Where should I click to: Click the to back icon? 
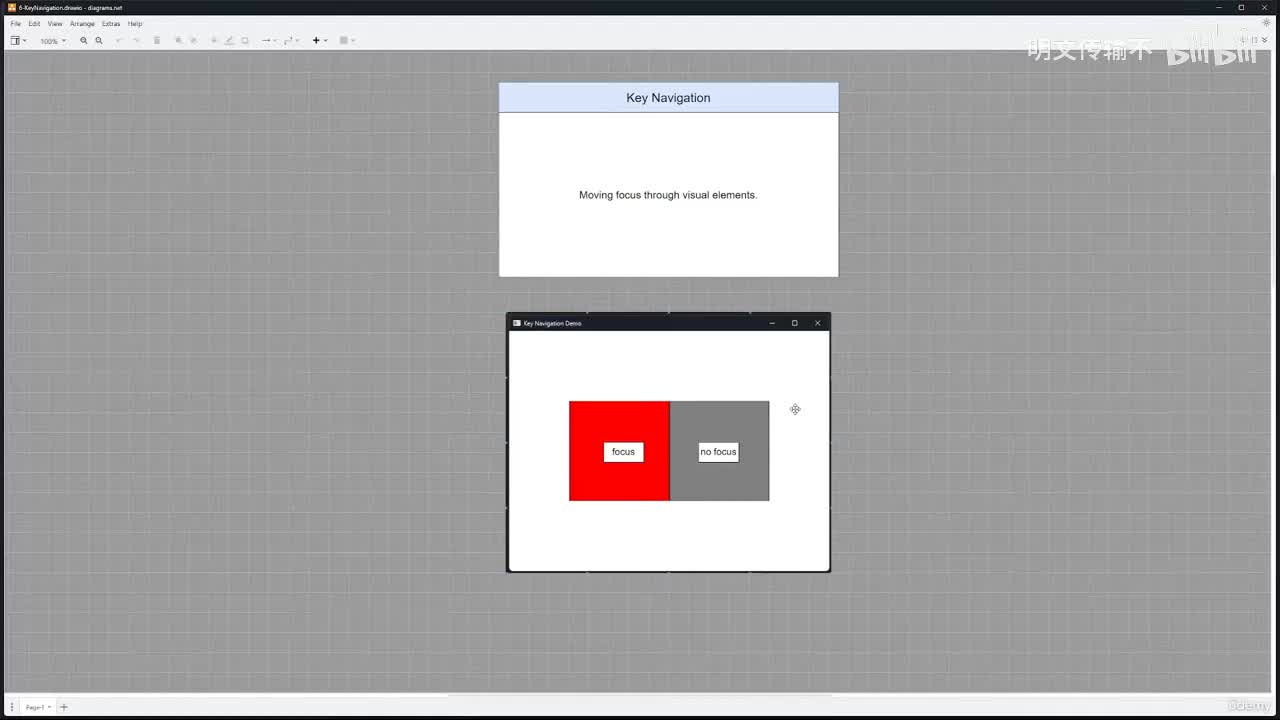(194, 41)
